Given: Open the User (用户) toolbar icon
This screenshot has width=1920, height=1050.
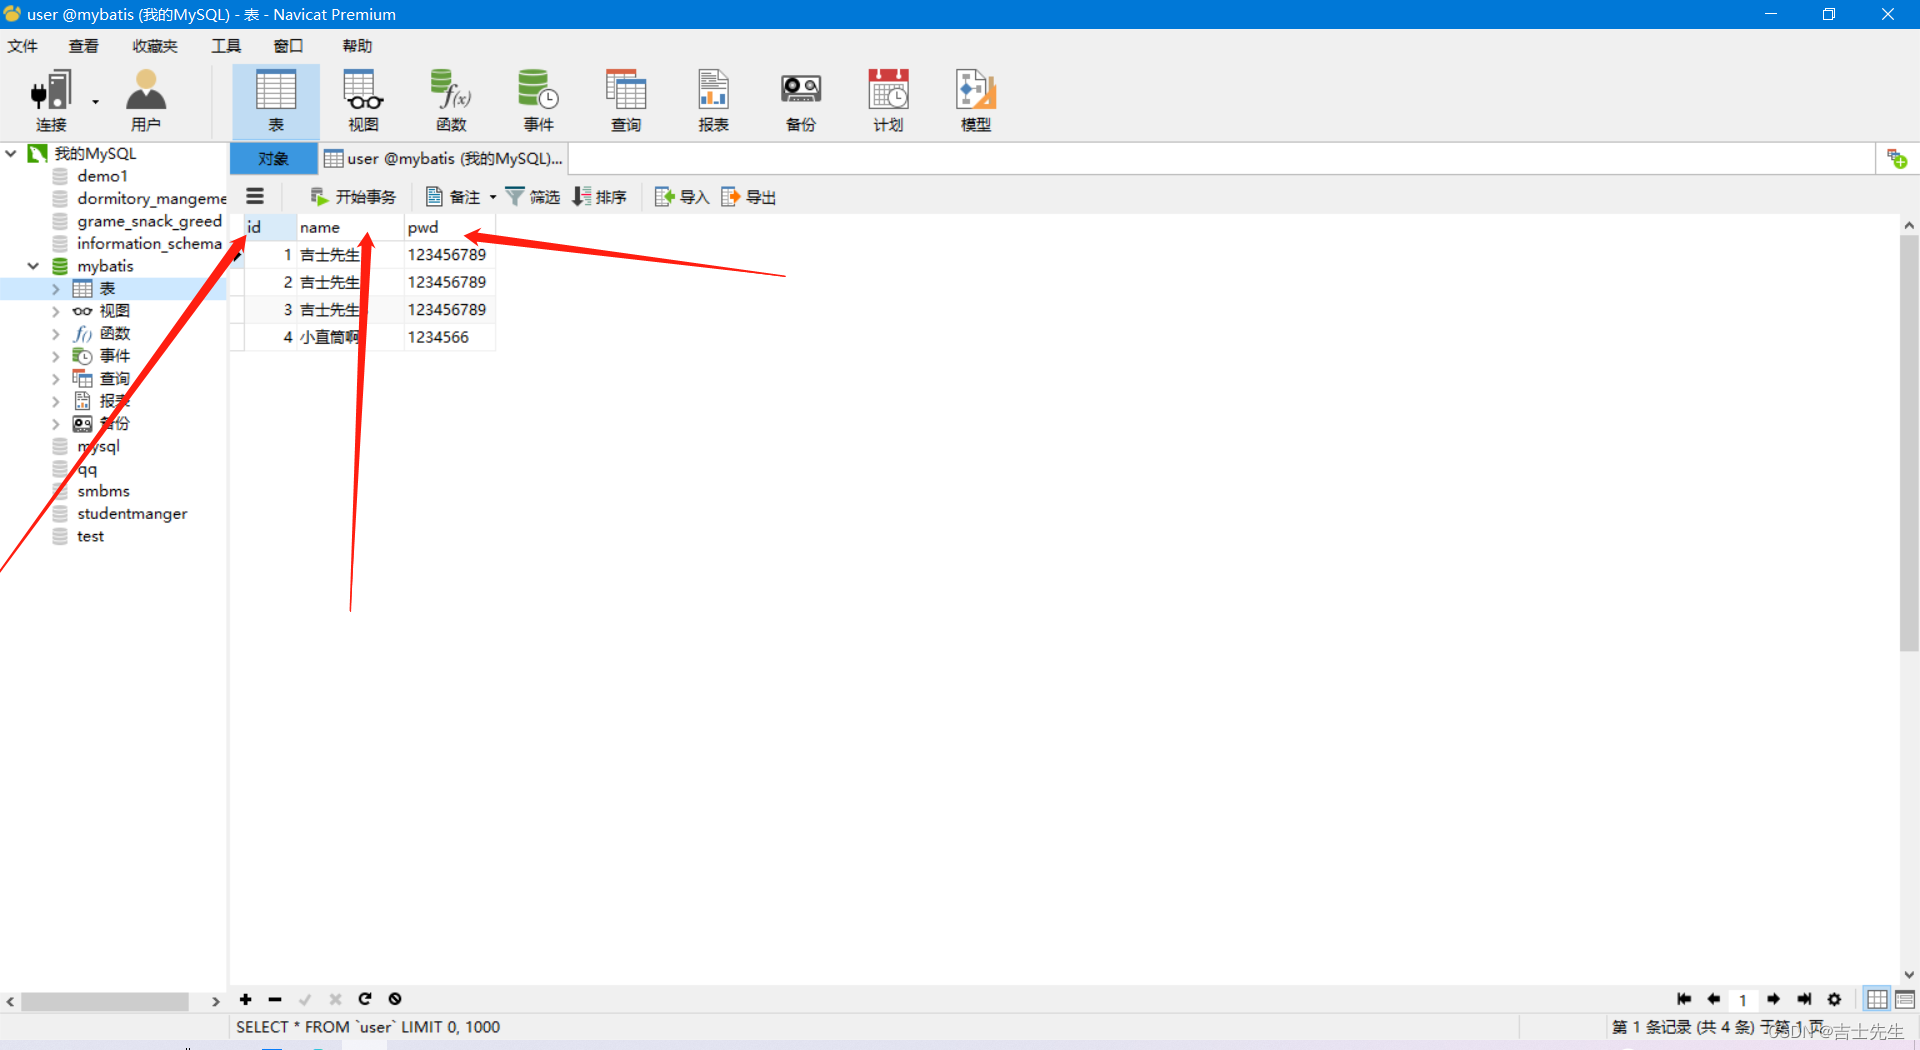Looking at the screenshot, I should coord(146,100).
